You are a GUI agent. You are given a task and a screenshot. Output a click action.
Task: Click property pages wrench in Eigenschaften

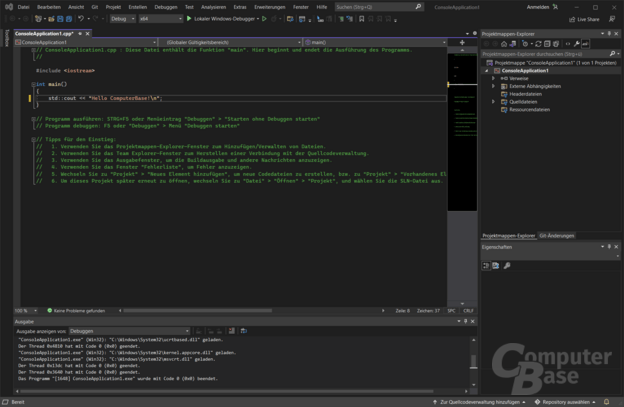507,265
